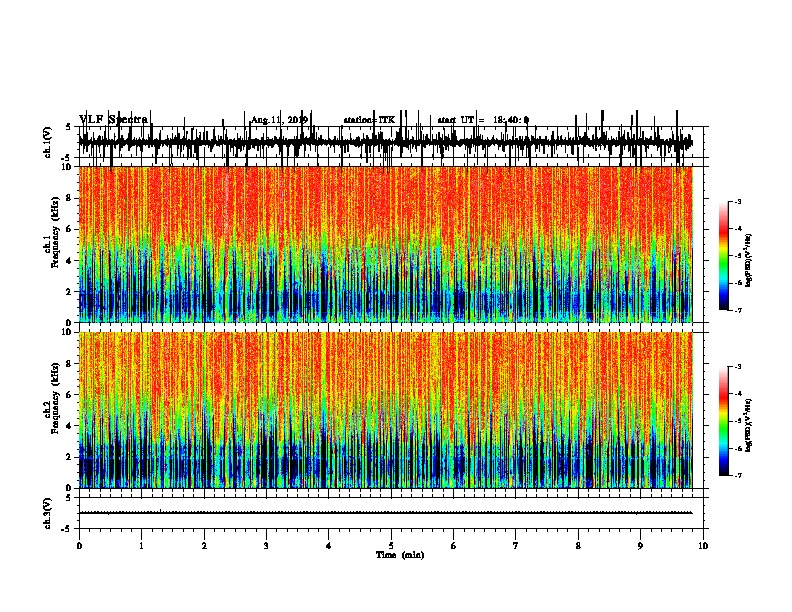The width and height of the screenshot is (792, 612).
Task: Select the "Aug.11, 2019" date label
Action: click(x=279, y=120)
